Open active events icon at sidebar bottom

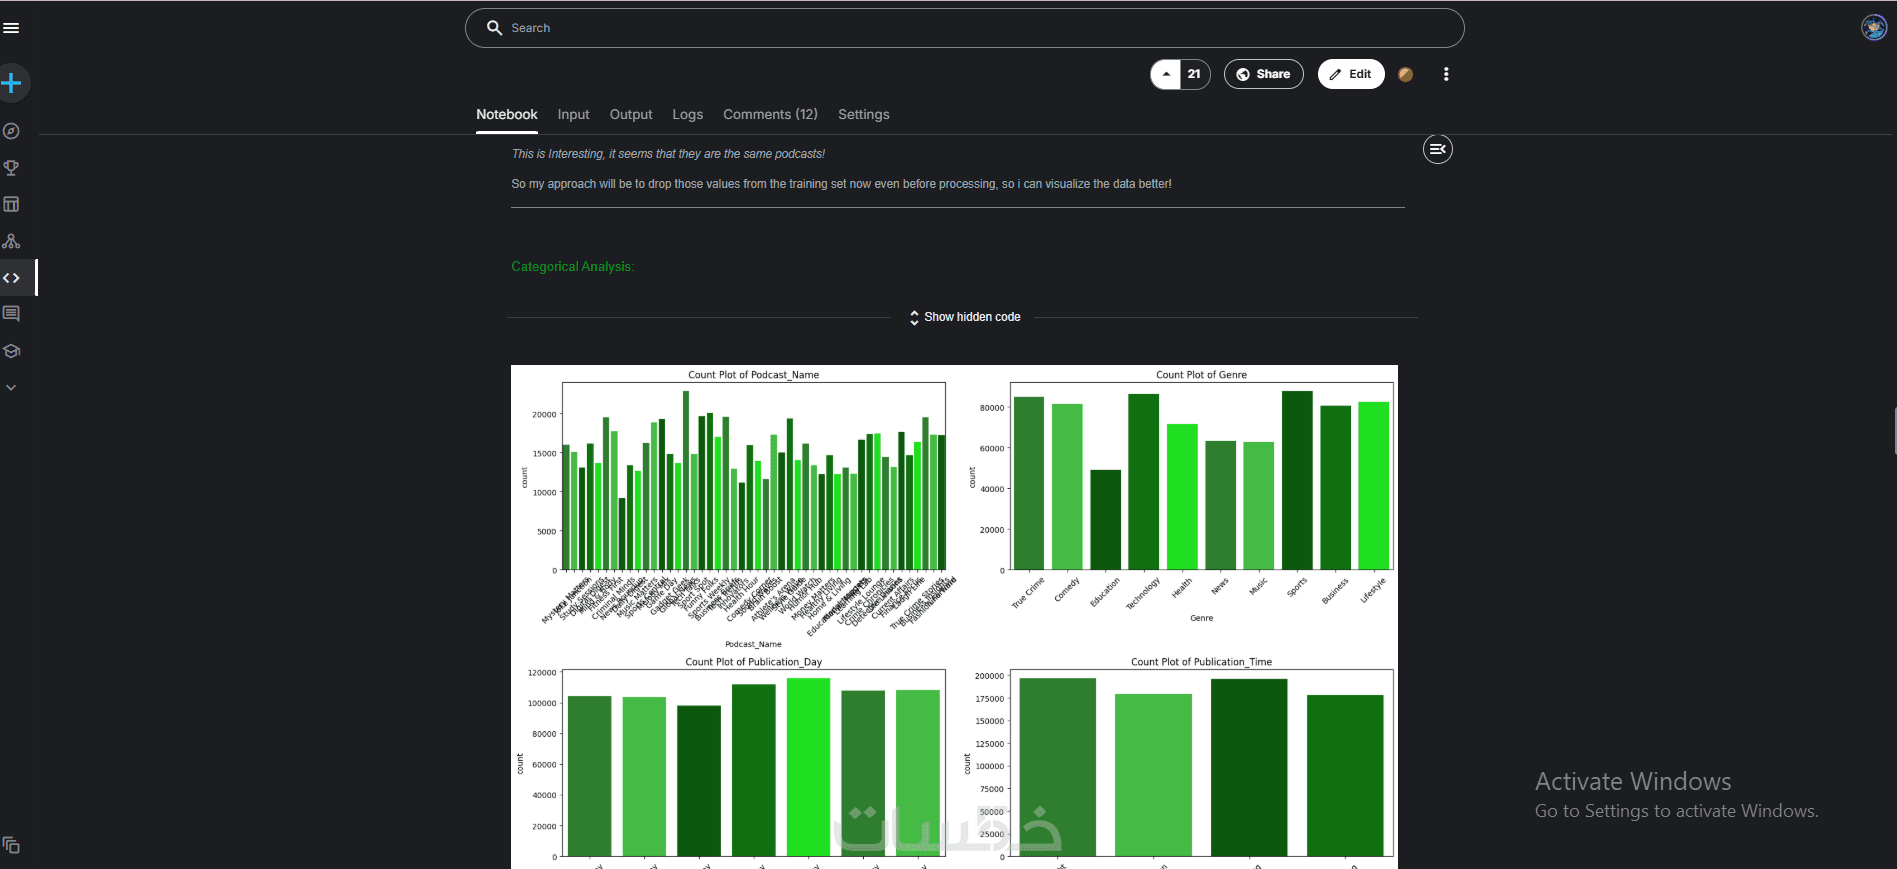(11, 845)
